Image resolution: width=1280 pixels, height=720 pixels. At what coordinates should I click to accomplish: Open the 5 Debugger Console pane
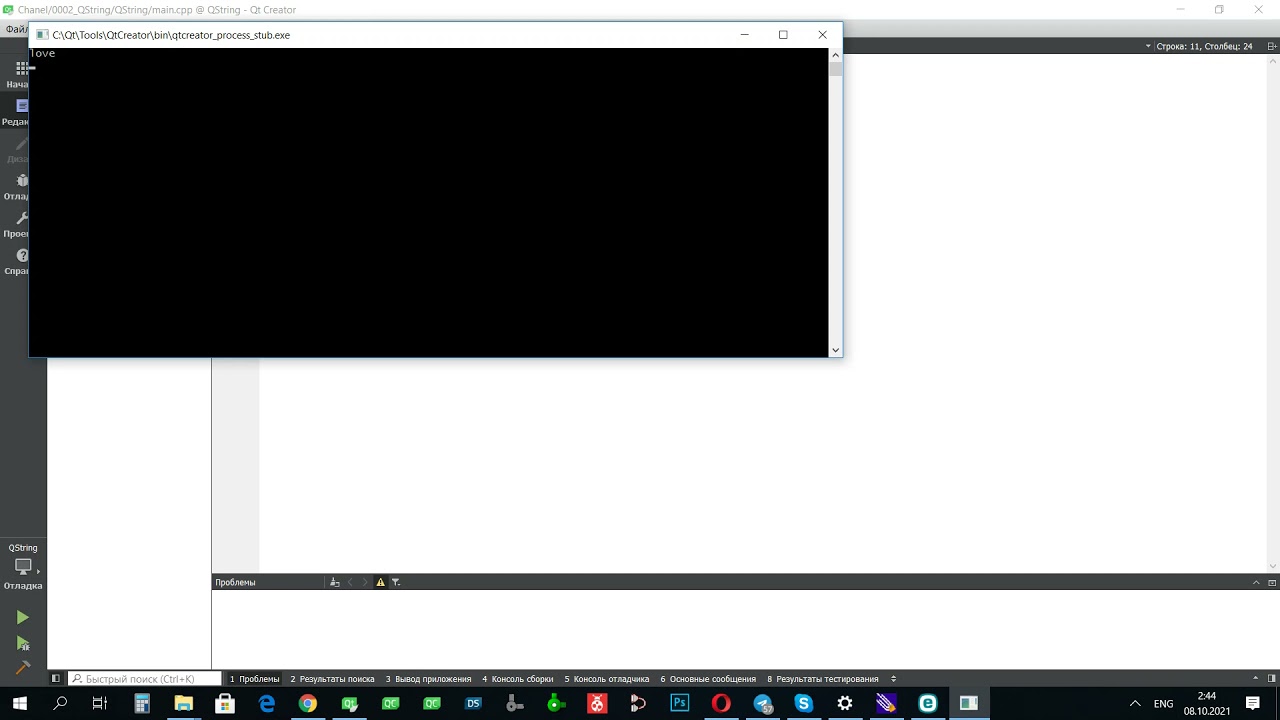607,679
